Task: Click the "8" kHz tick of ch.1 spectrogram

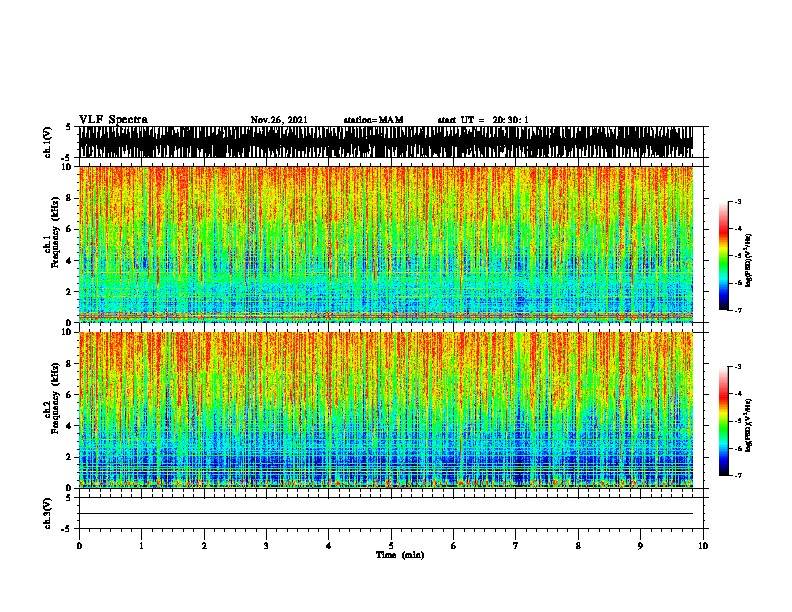Action: (x=70, y=198)
